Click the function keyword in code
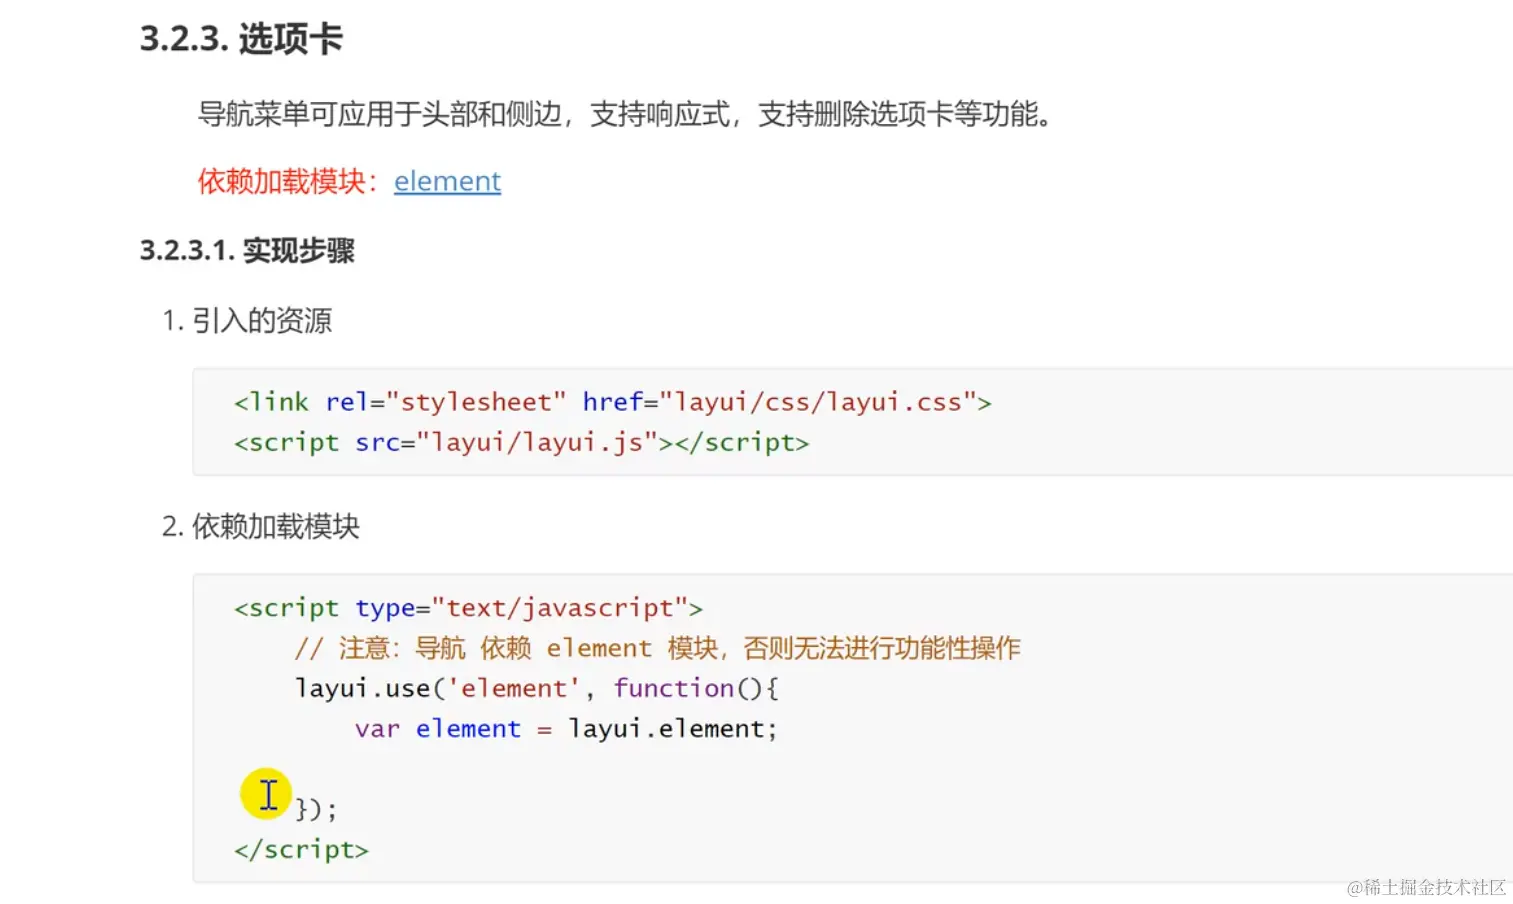This screenshot has width=1513, height=904. (674, 688)
